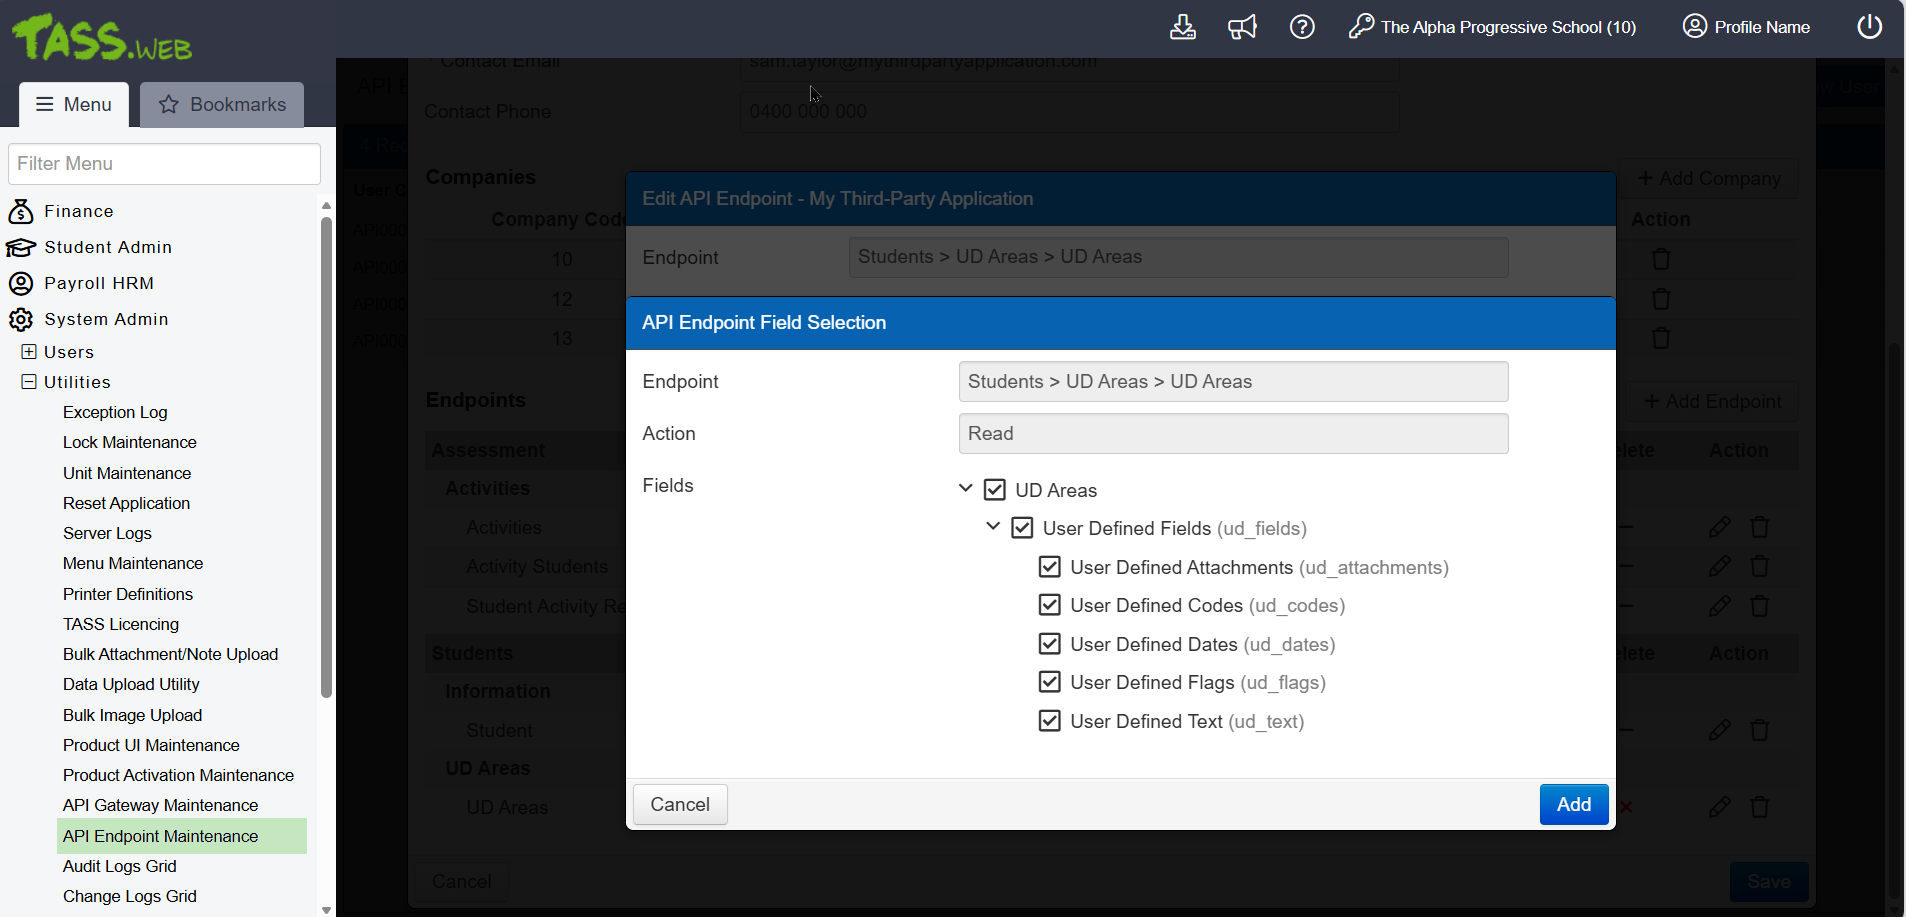Click the download icon in top bar

click(x=1182, y=27)
